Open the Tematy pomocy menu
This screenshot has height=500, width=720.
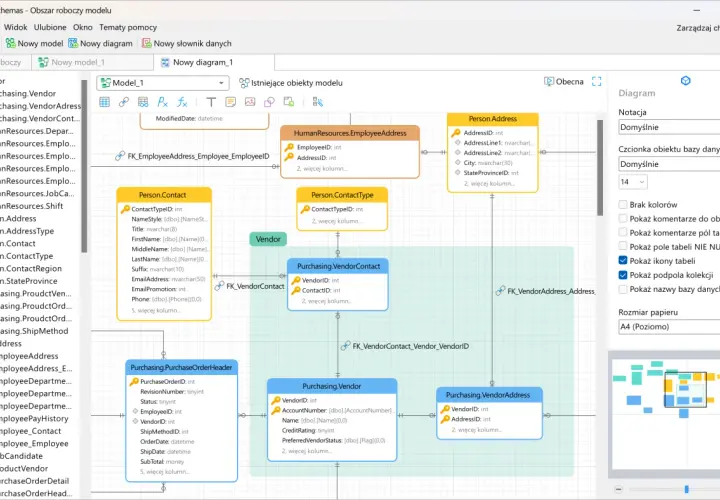[x=128, y=28]
